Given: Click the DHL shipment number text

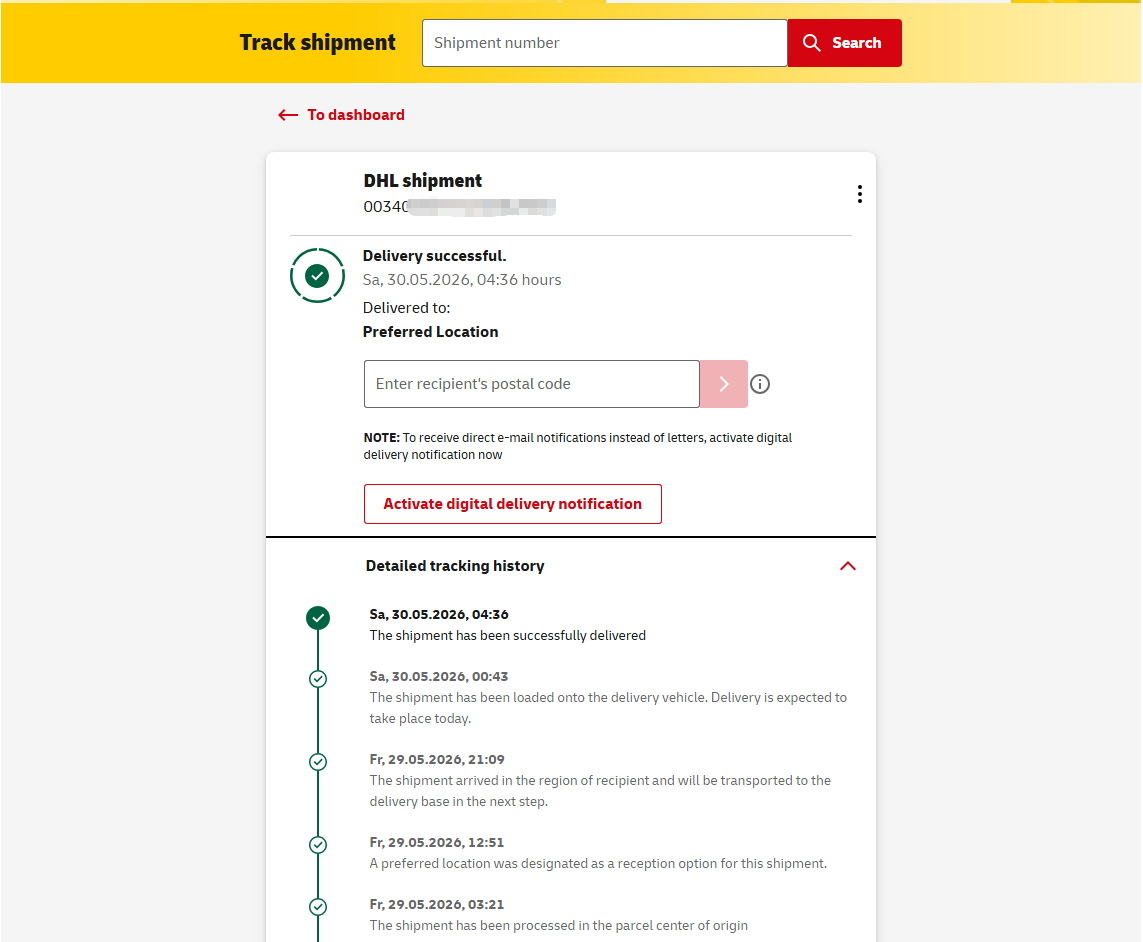Looking at the screenshot, I should (x=460, y=207).
